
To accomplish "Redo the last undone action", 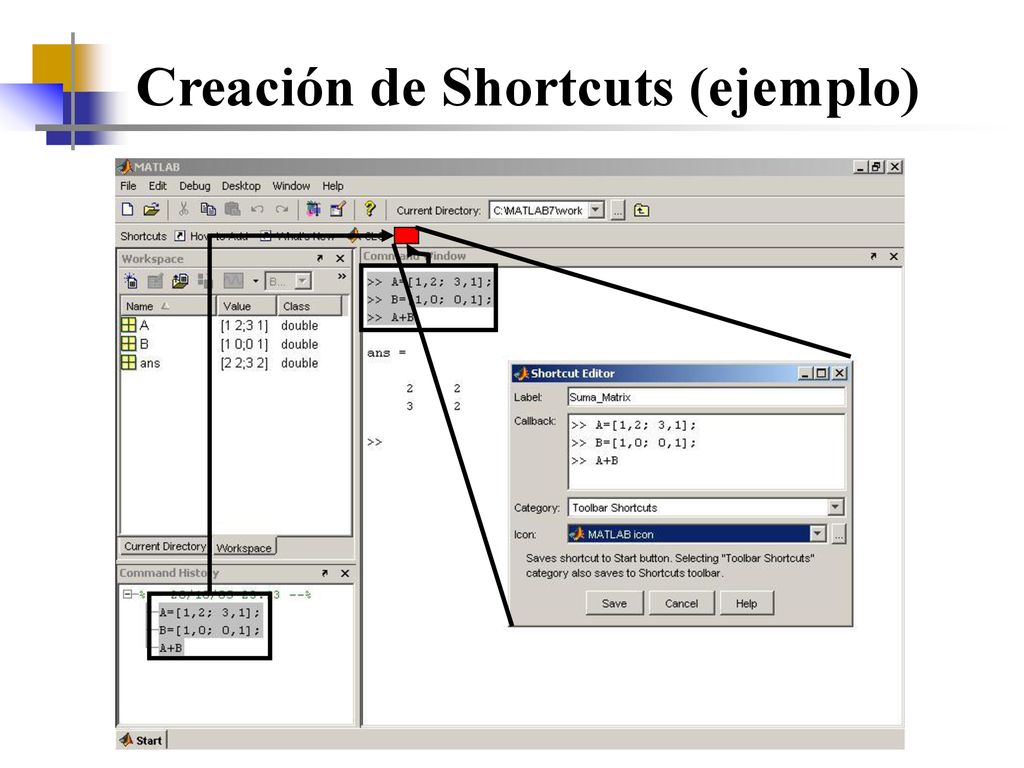I will pos(281,210).
